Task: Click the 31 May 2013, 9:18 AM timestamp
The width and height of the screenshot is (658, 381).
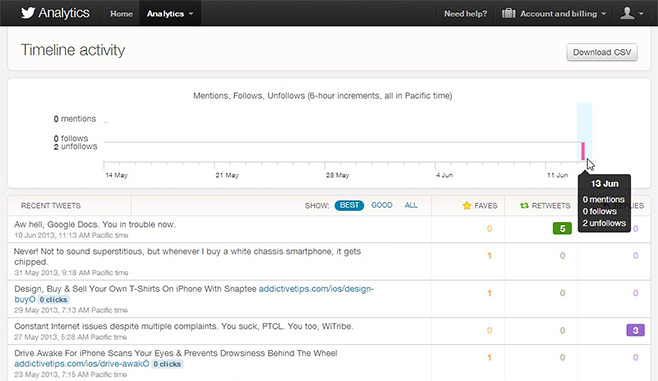Action: (x=71, y=273)
